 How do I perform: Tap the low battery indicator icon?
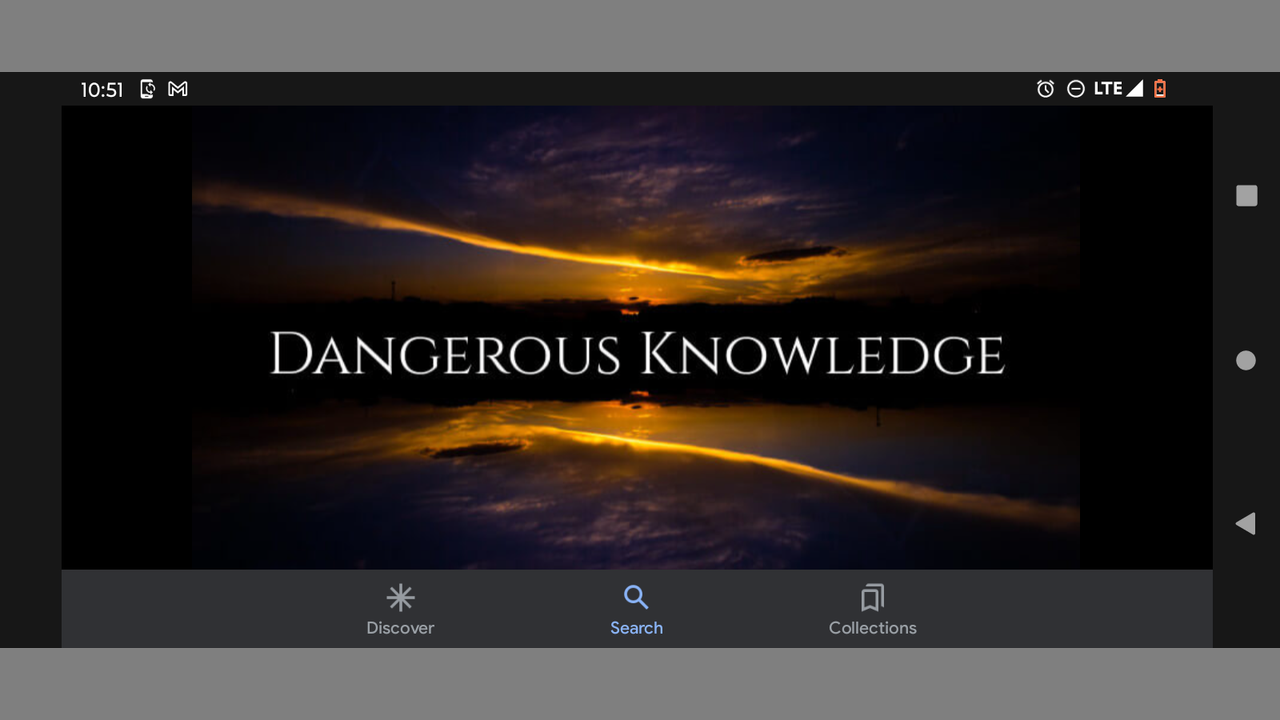tap(1160, 89)
